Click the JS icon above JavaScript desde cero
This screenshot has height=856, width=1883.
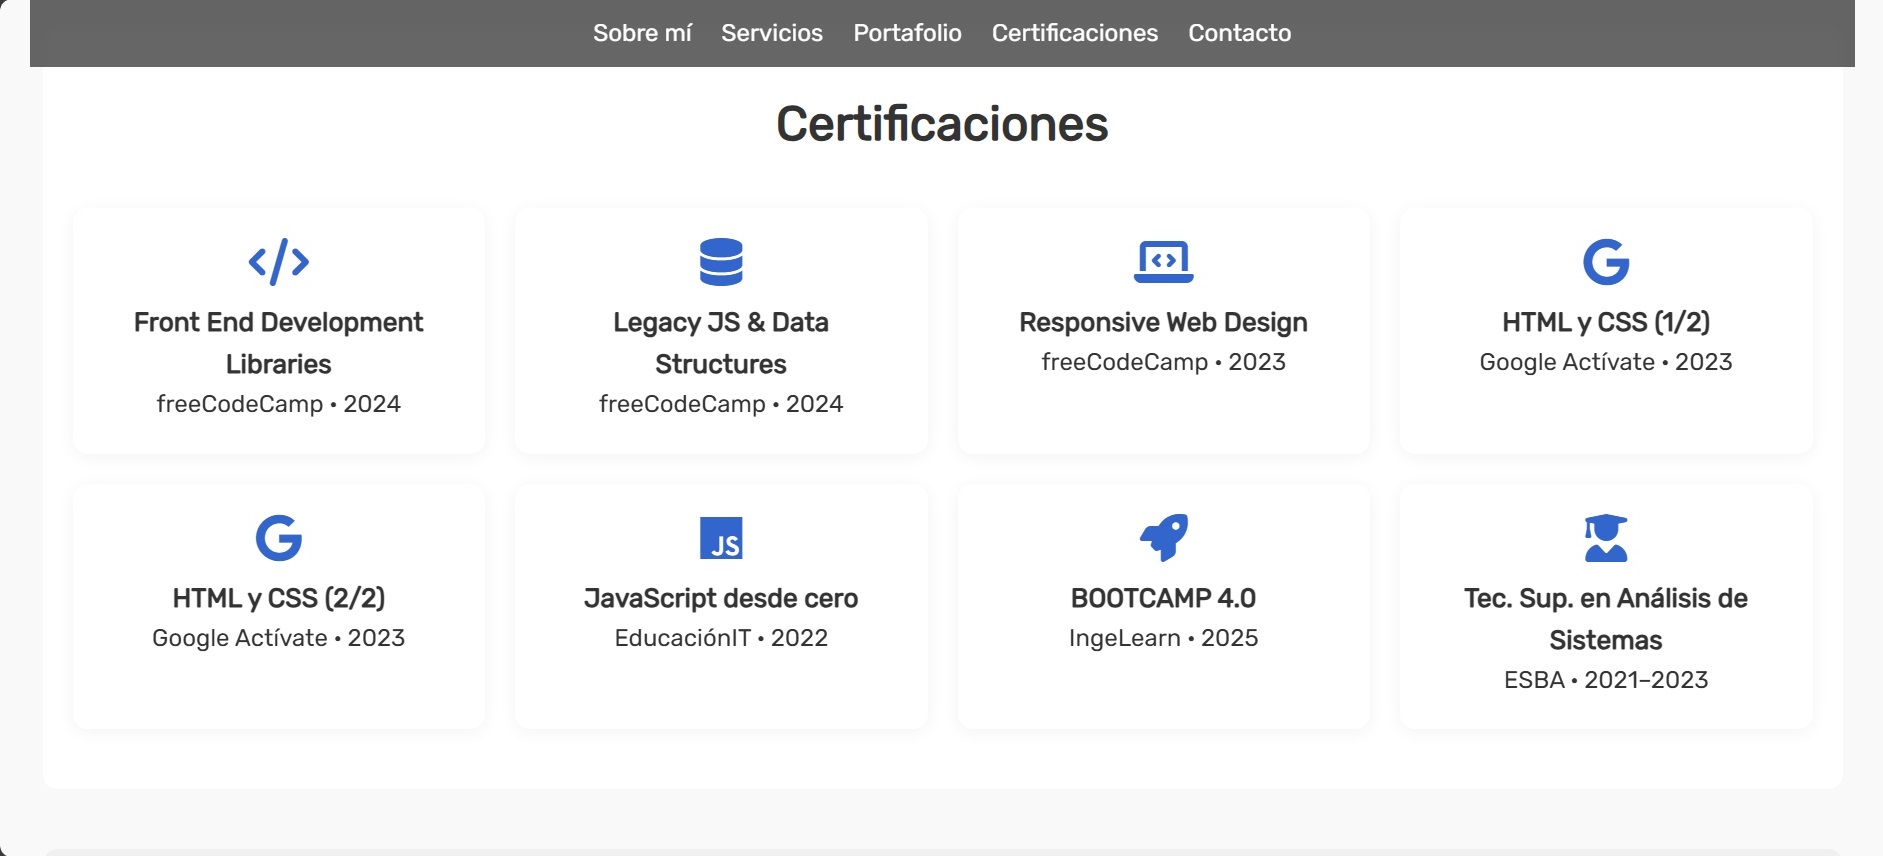tap(721, 538)
